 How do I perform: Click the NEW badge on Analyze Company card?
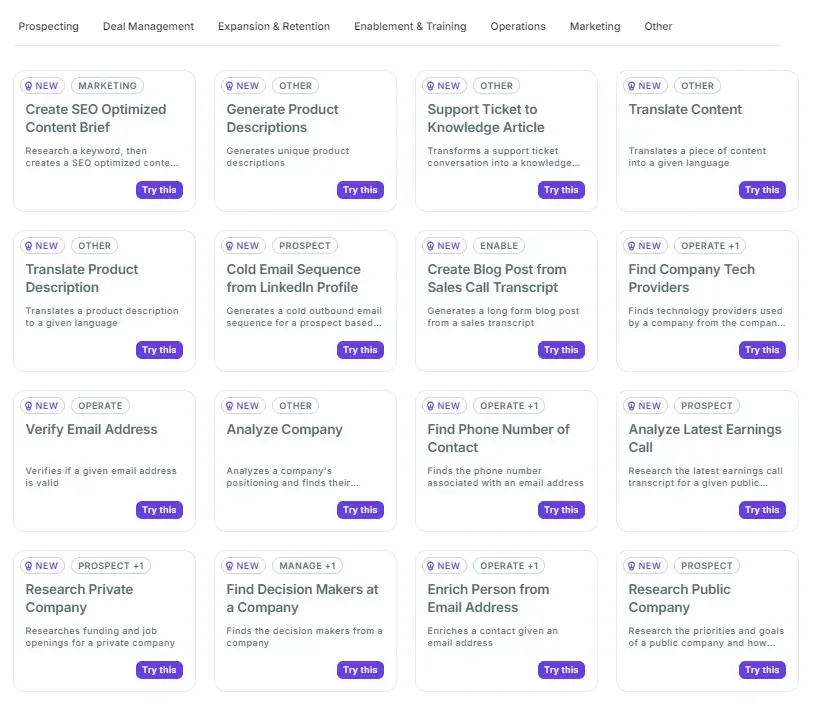point(243,406)
